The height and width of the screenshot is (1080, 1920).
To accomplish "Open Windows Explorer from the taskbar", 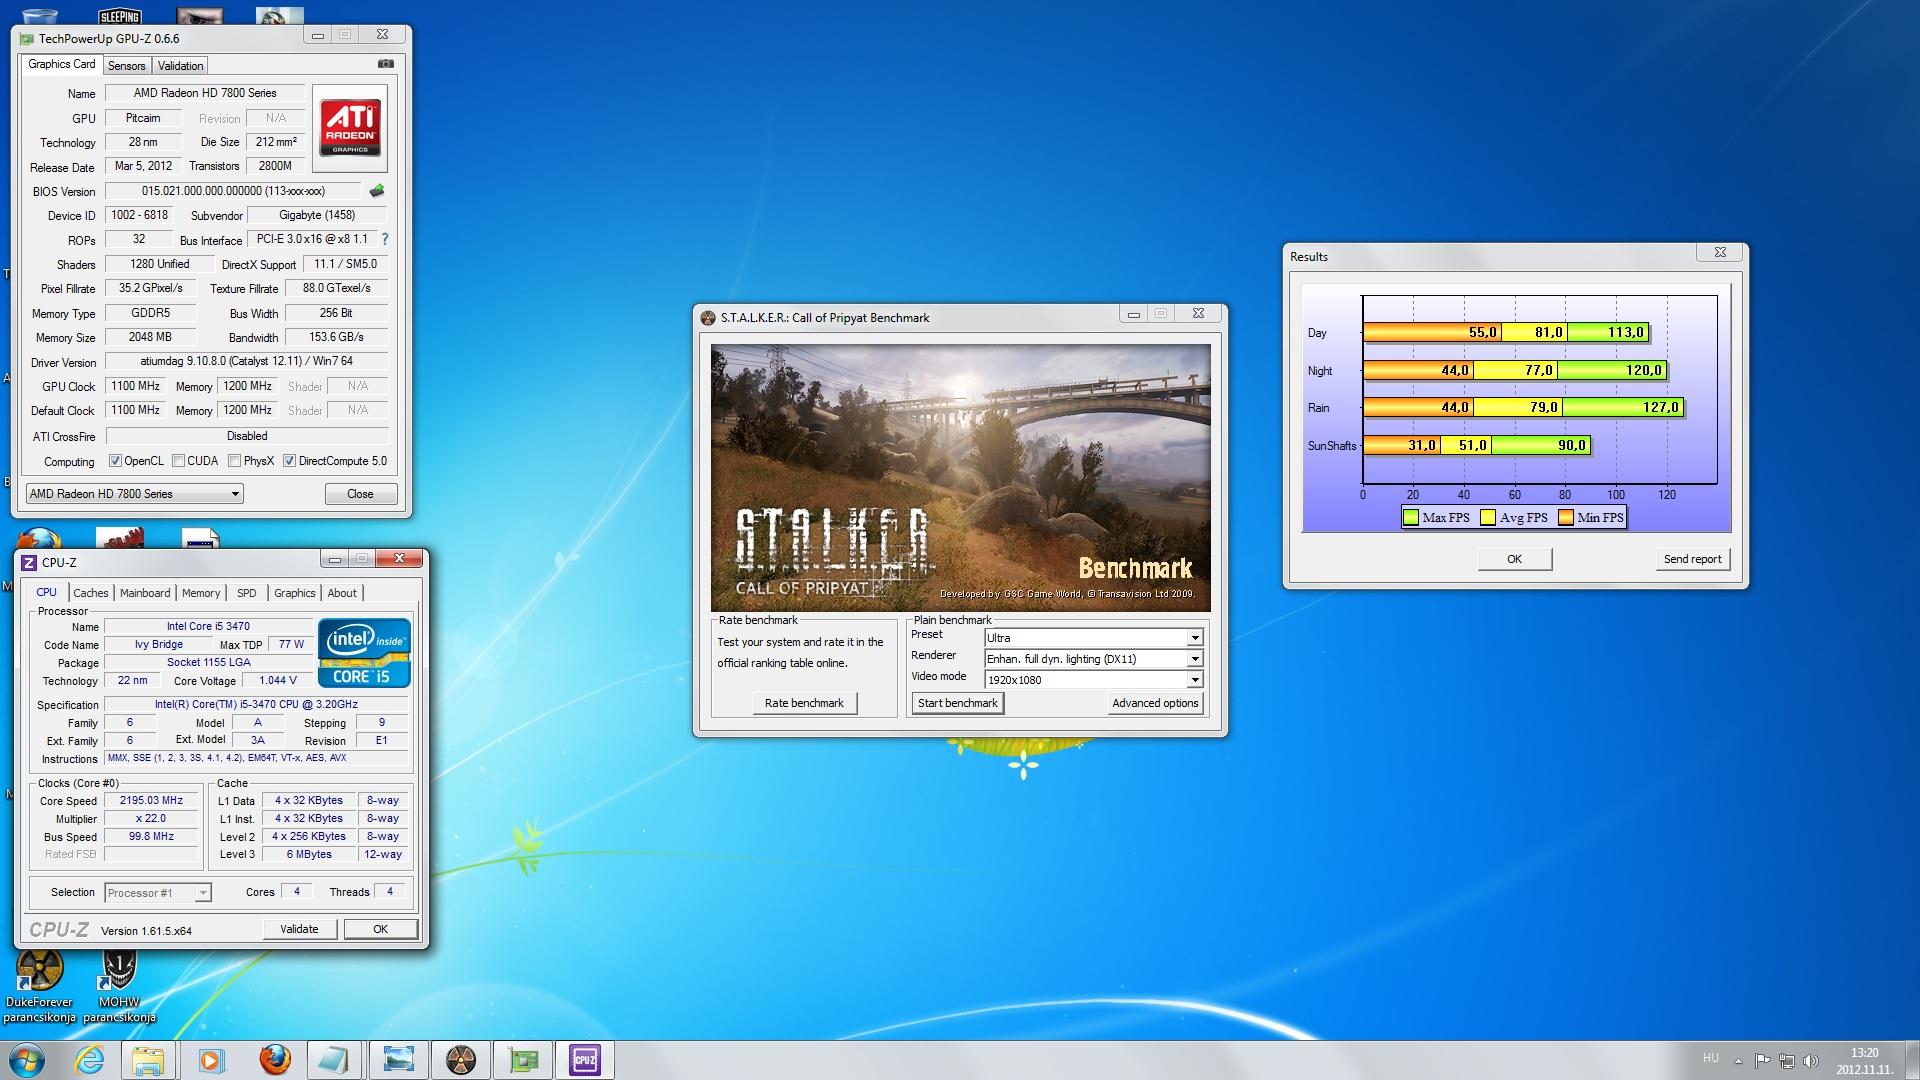I will (x=148, y=1060).
